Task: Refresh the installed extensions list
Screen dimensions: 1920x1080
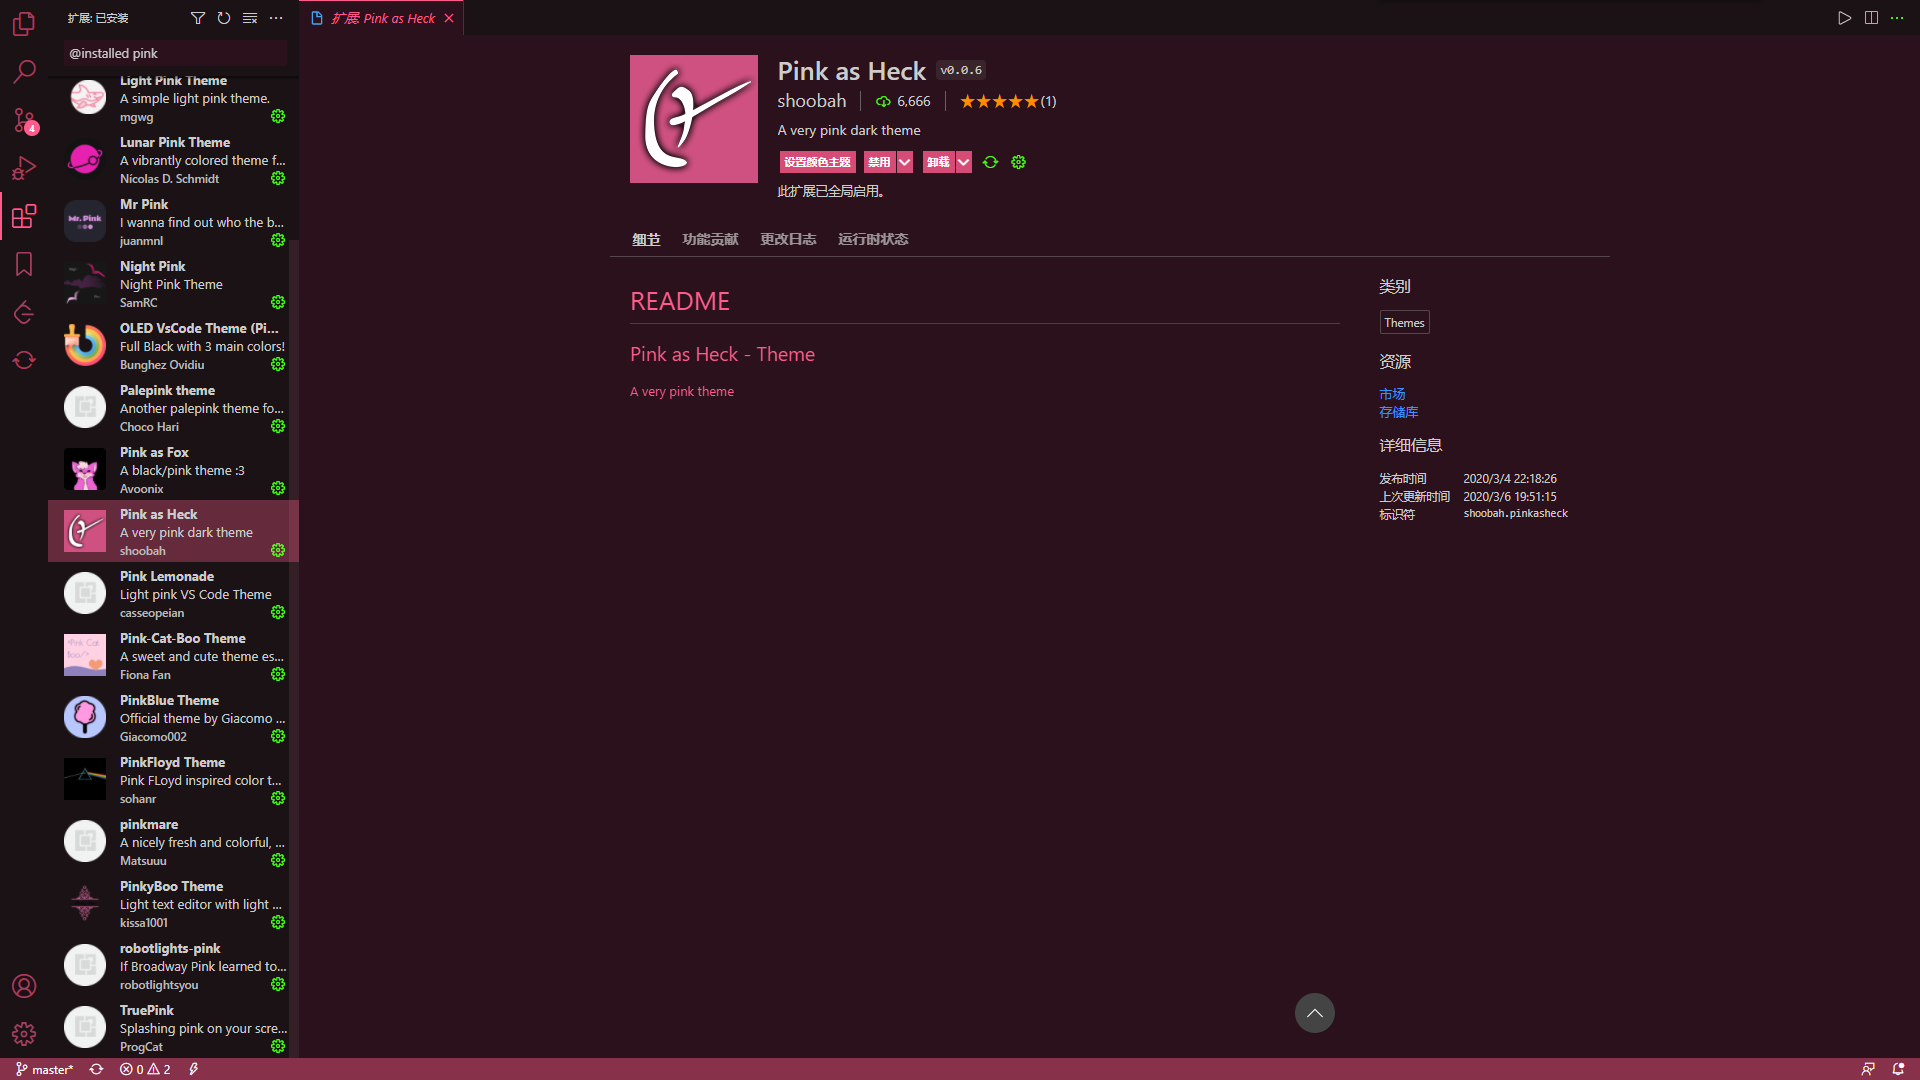Action: pos(224,18)
